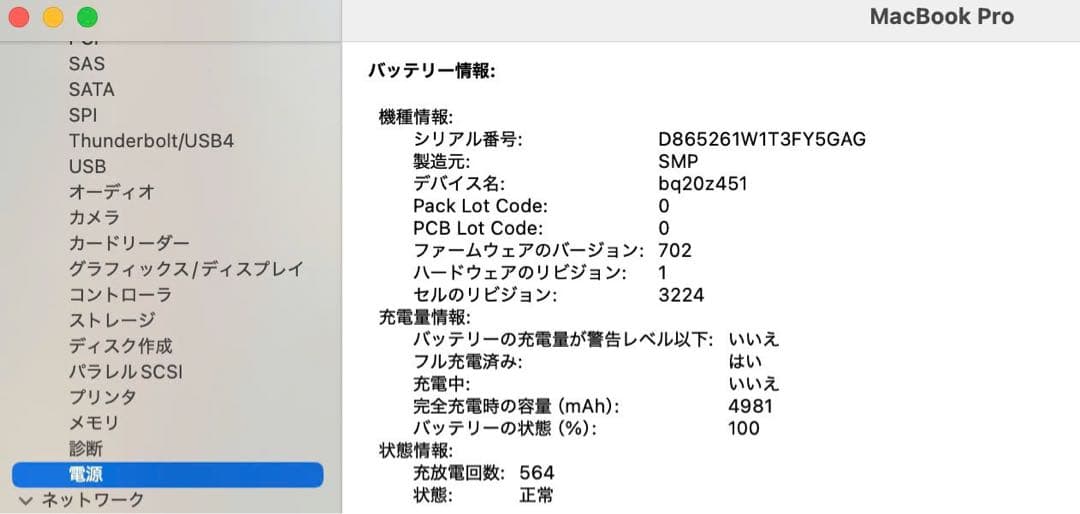This screenshot has height=514, width=1080.
Task: Click the 充放電回数 label
Action: point(459,473)
